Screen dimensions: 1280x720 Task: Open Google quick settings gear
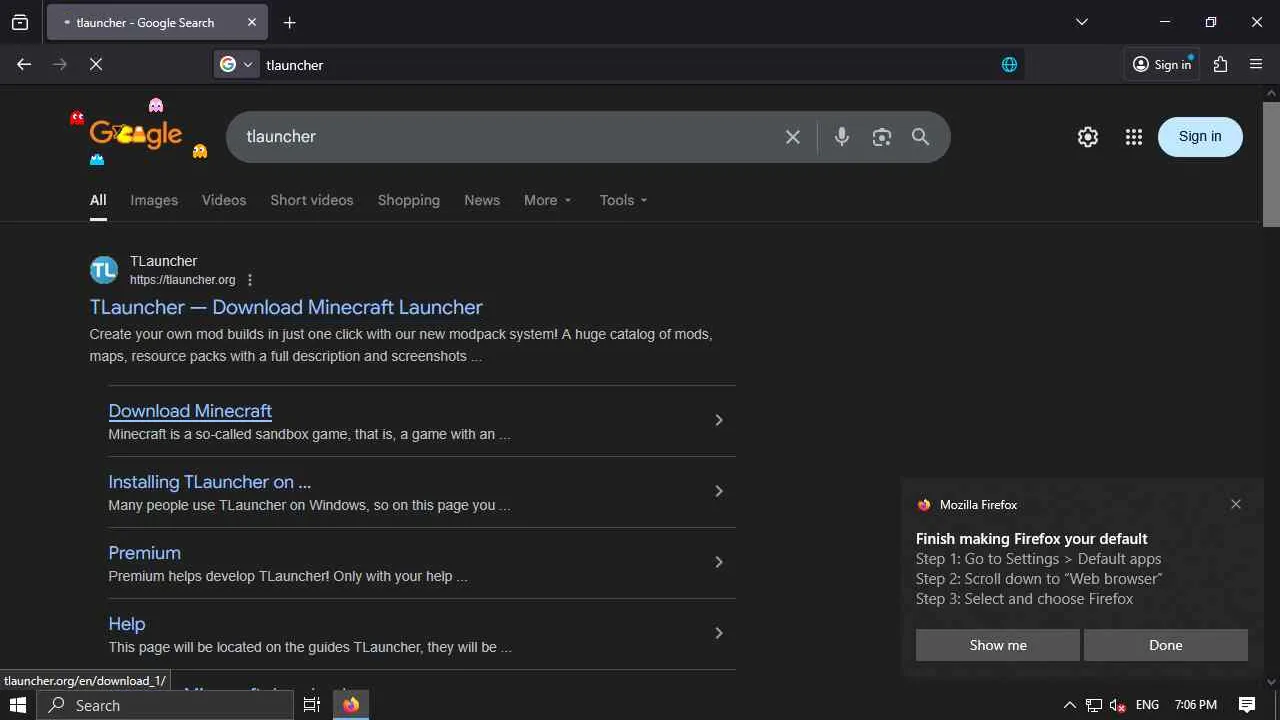(x=1088, y=137)
